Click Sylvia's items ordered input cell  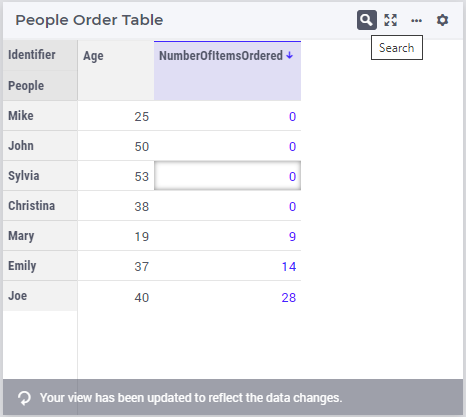point(227,176)
